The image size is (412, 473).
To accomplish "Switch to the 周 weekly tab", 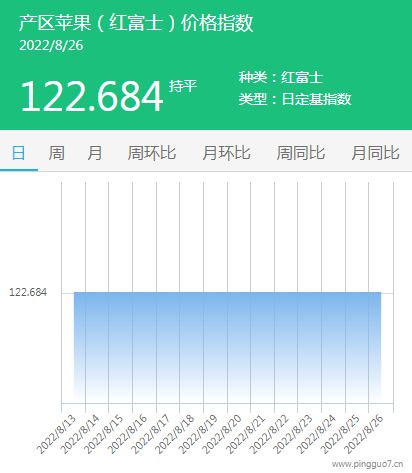I will (57, 153).
